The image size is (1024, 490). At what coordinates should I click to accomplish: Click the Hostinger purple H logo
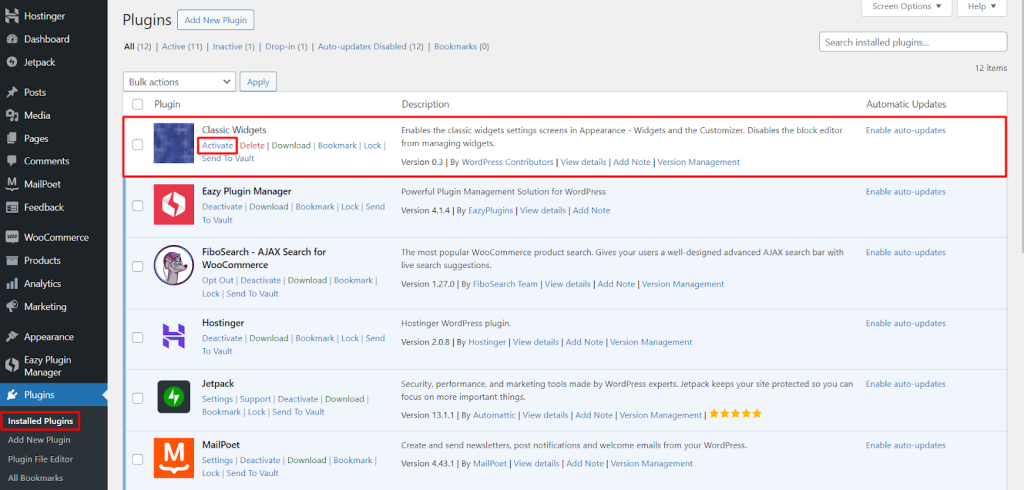click(x=174, y=336)
